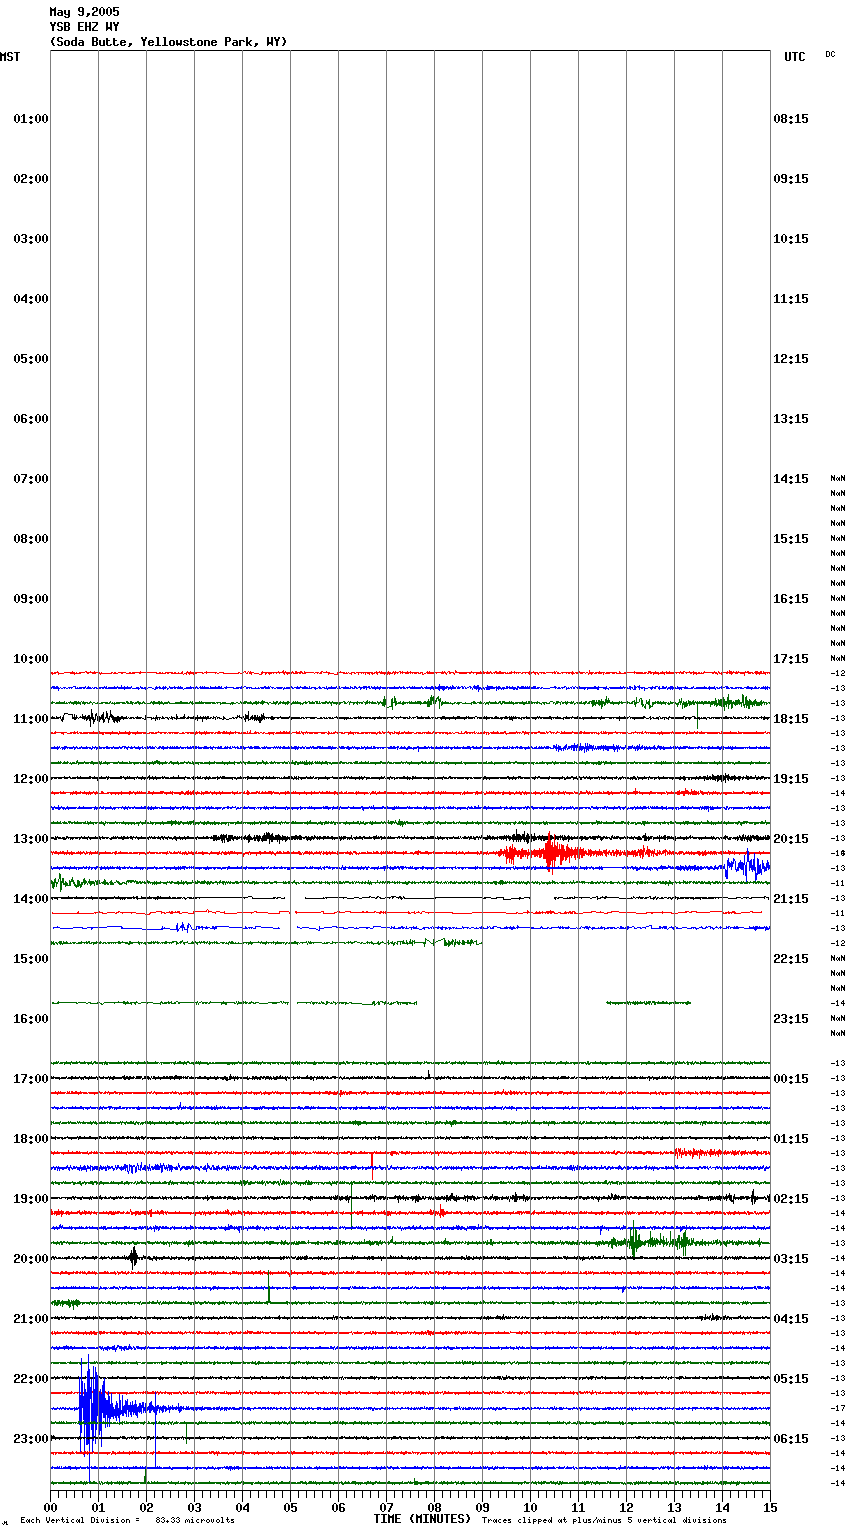Click the date header May 9,2005
Screen dimensions: 850x1534
(x=84, y=12)
